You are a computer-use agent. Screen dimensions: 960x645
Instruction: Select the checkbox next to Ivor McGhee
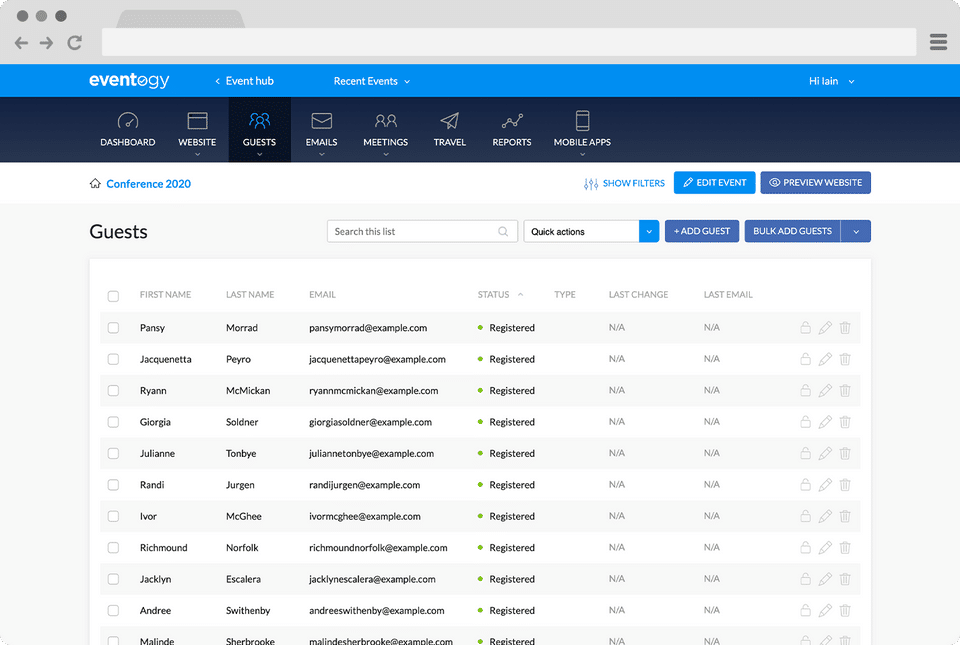[x=113, y=516]
